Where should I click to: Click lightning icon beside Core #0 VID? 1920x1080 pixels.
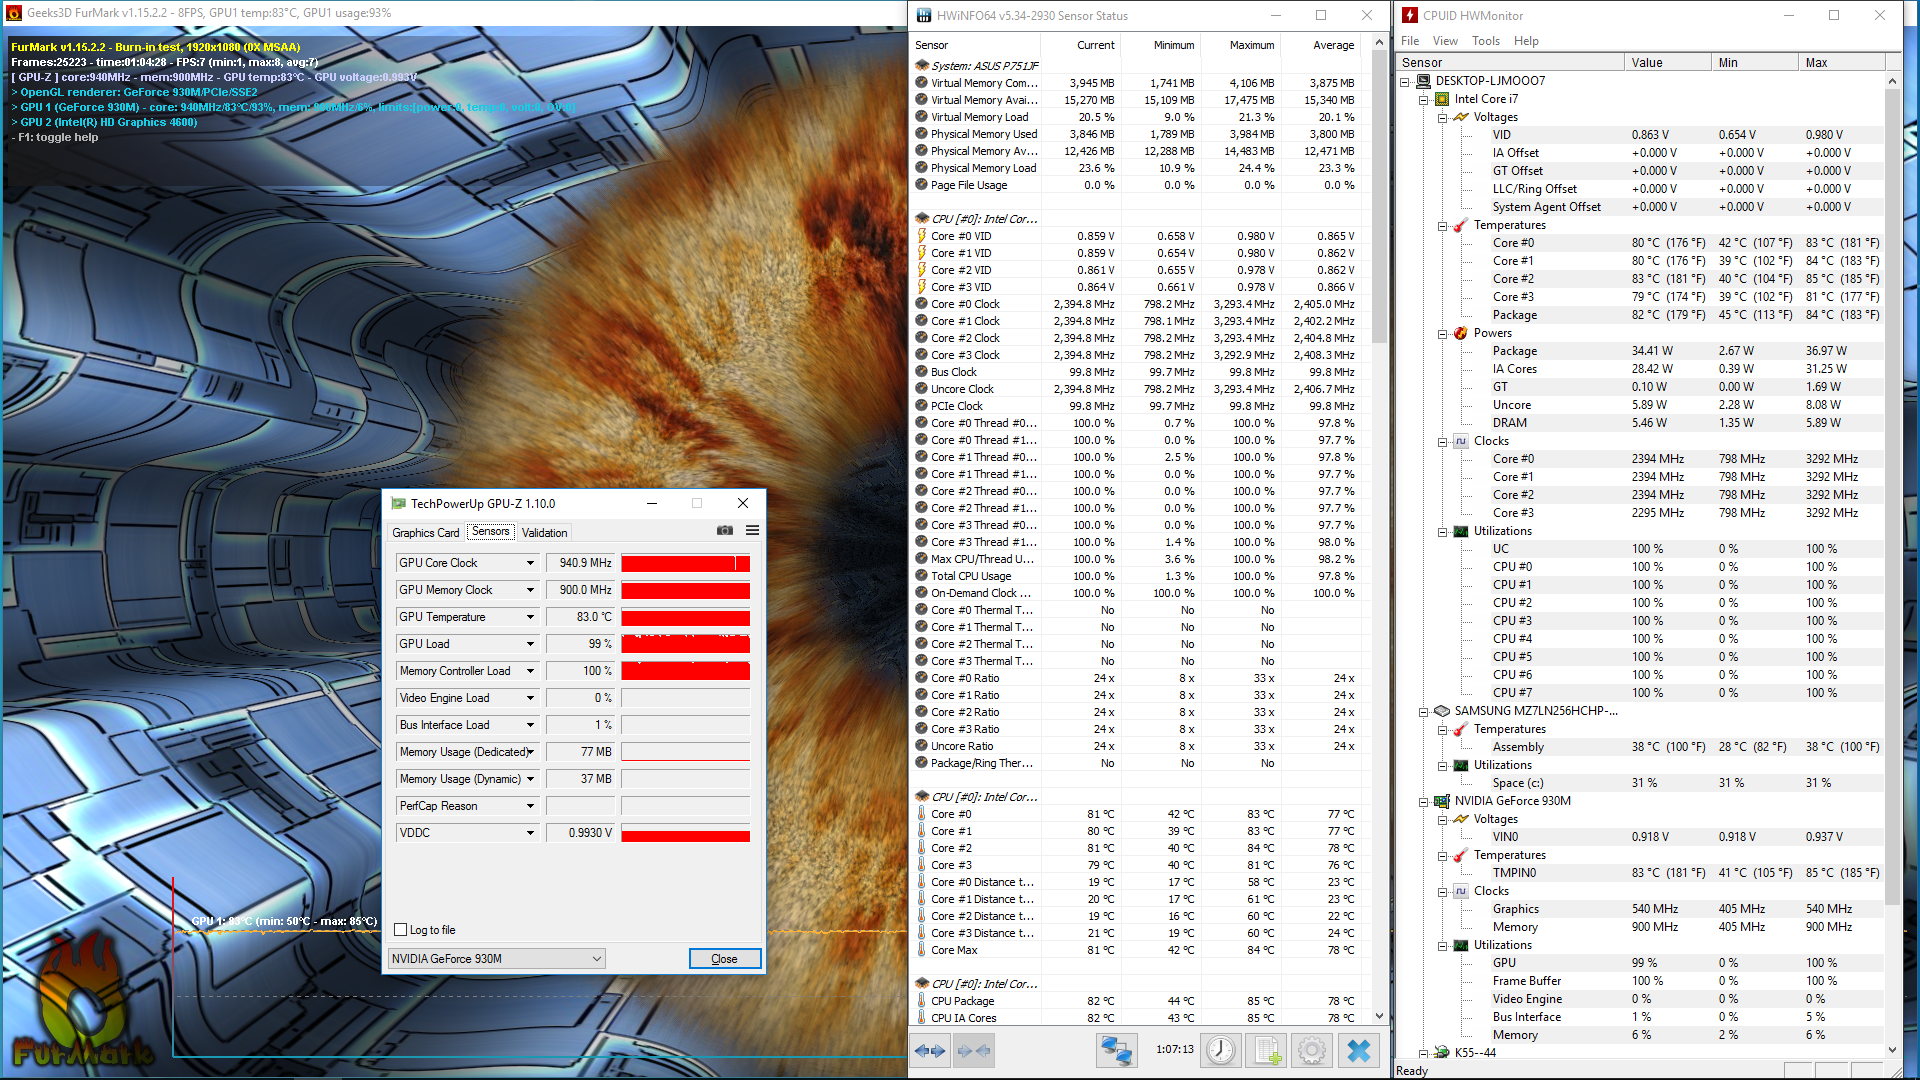point(922,236)
